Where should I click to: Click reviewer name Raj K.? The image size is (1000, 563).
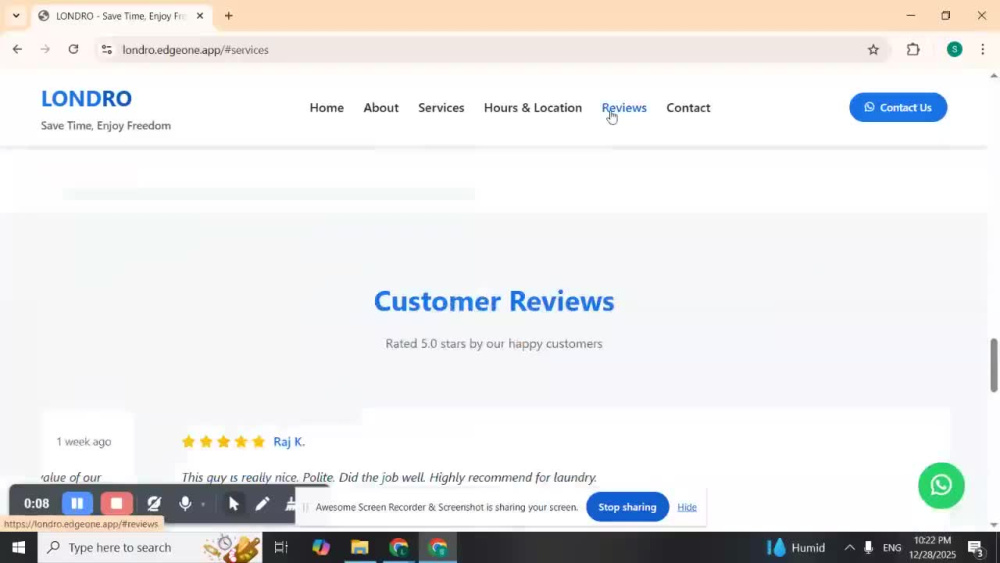[289, 441]
